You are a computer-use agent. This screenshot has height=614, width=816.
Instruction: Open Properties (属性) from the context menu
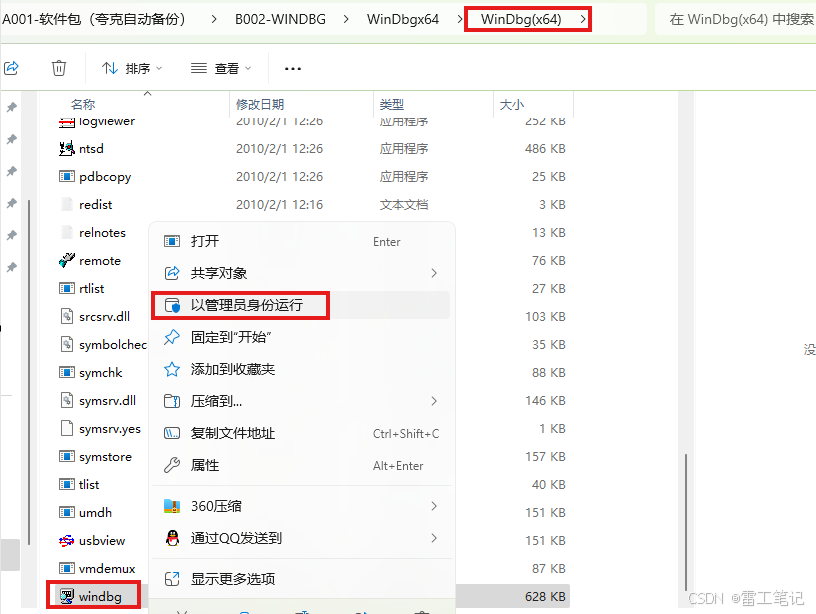[x=301, y=465]
